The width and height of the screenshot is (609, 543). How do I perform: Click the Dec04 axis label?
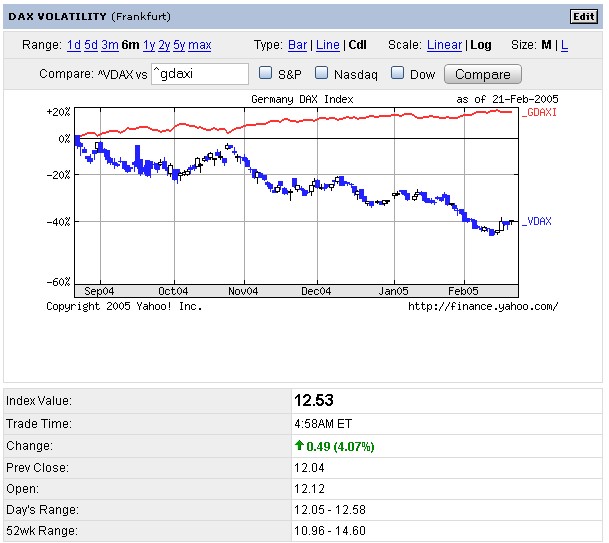tap(316, 291)
